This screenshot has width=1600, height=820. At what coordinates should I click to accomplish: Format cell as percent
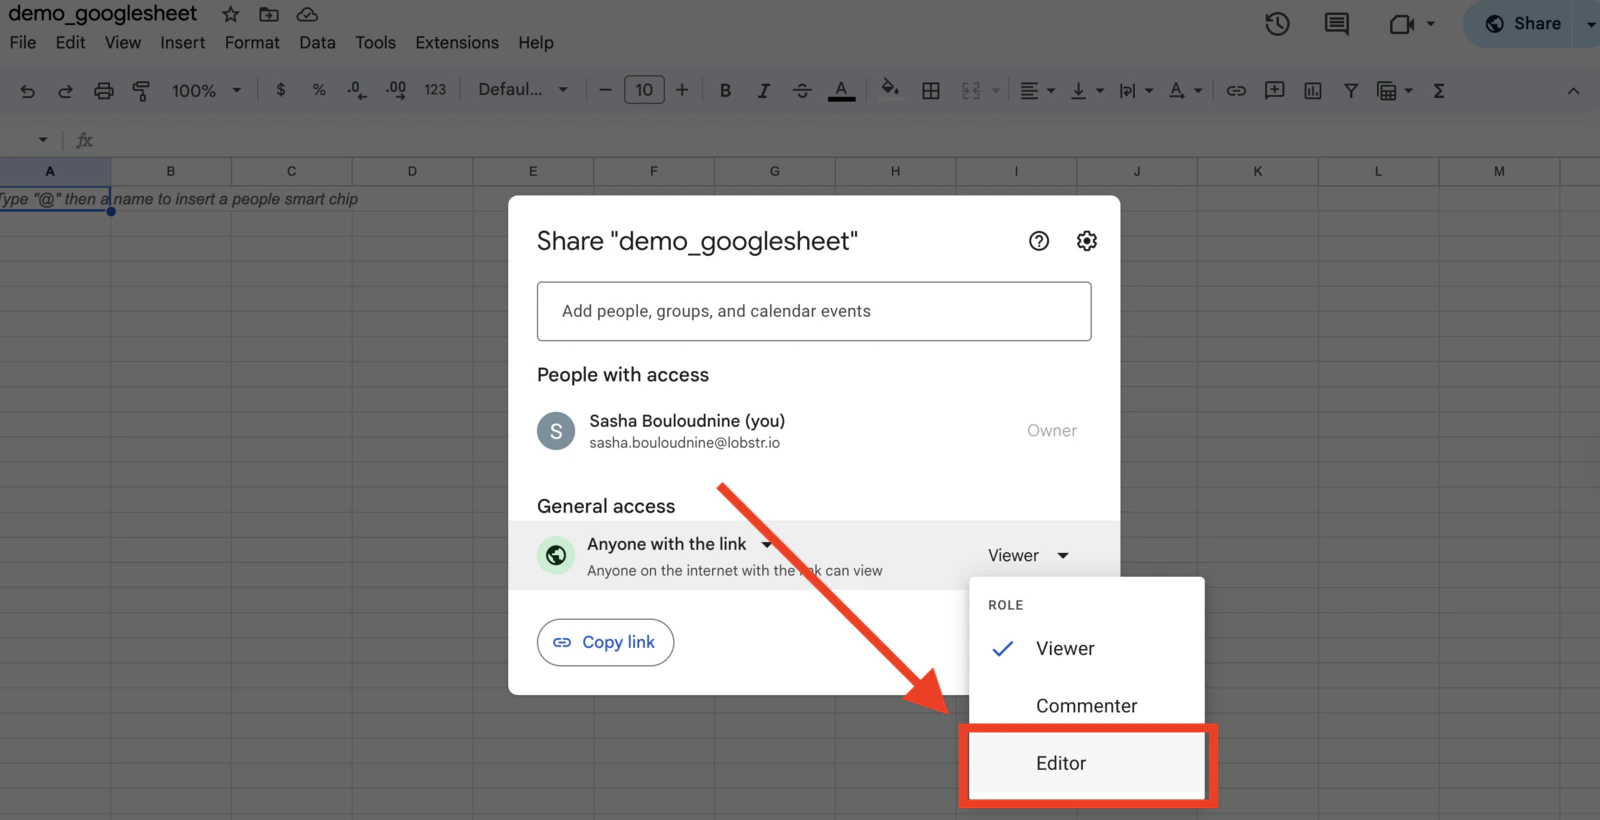coord(319,90)
